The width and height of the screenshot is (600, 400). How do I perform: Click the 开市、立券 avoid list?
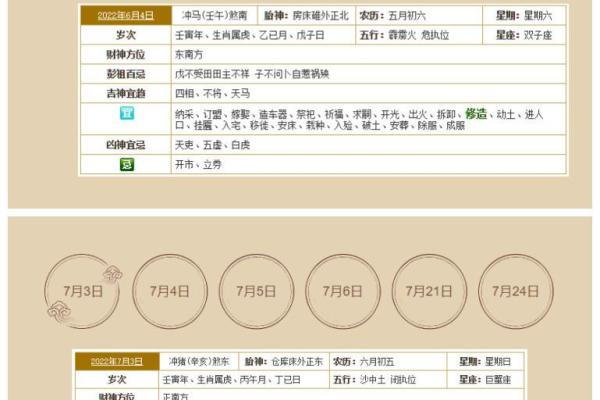199,164
